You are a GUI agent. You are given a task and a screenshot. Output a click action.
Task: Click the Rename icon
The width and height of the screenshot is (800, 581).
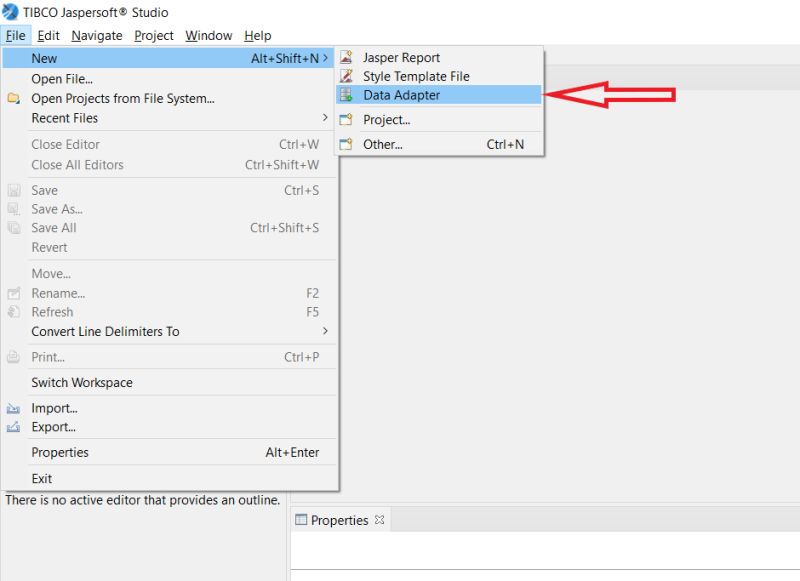pos(13,292)
